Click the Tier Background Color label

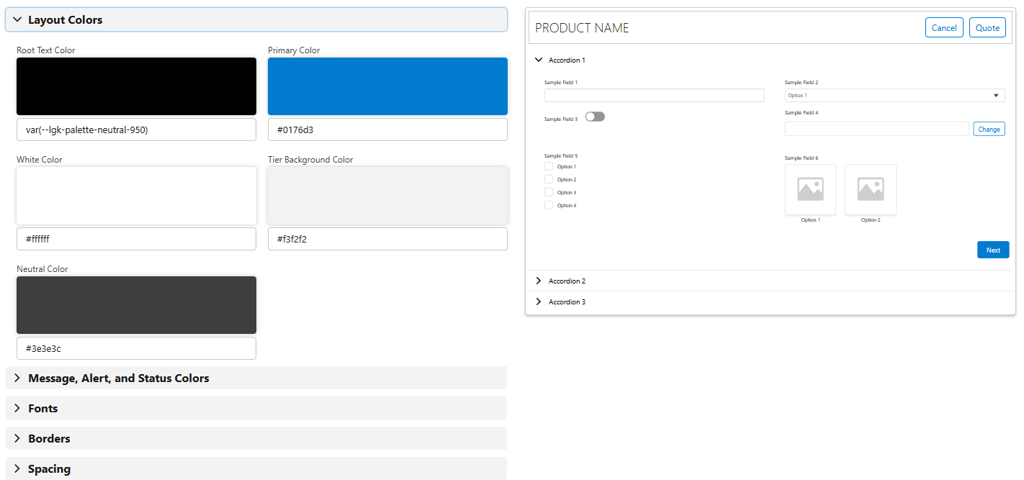[x=311, y=159]
